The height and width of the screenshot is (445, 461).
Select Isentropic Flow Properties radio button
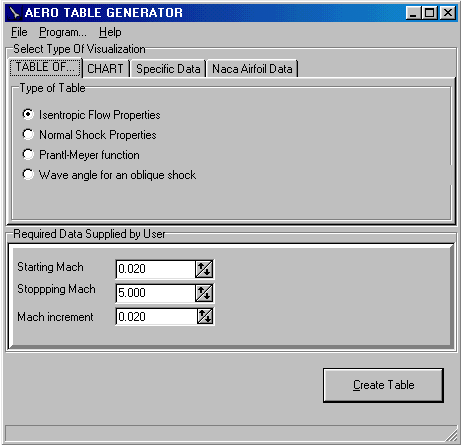click(x=28, y=115)
